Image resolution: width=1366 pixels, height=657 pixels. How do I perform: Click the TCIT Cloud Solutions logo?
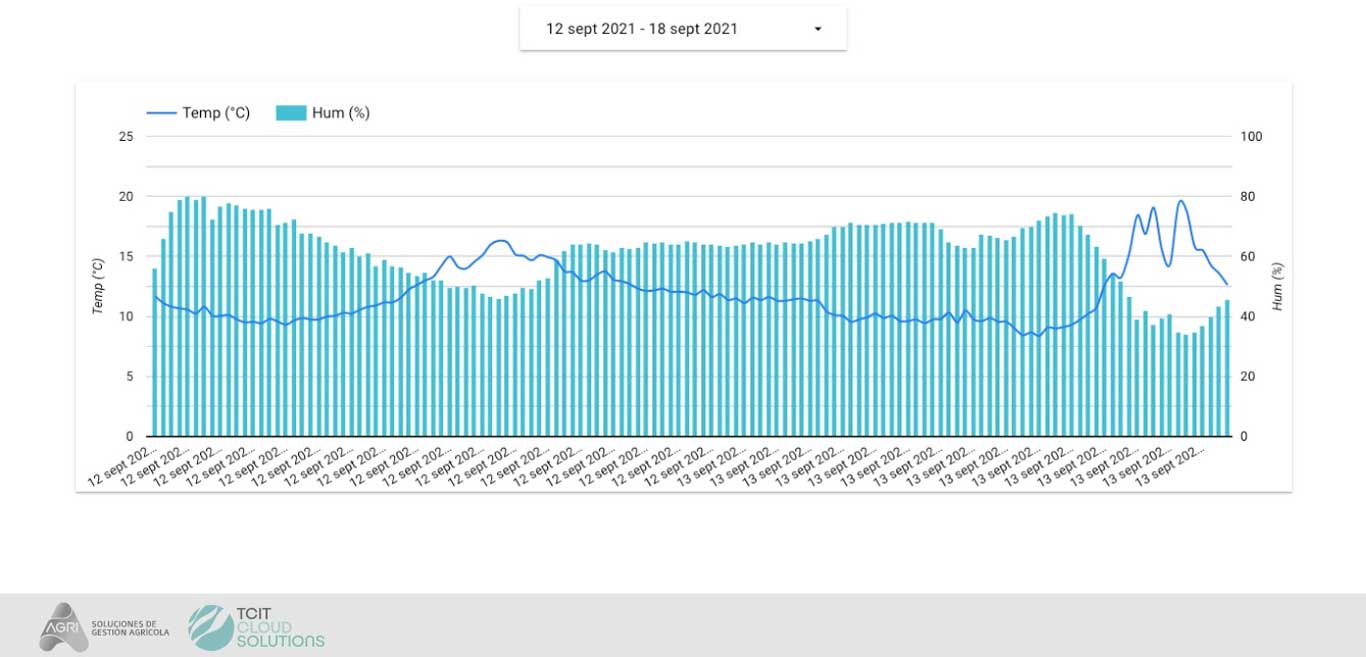coord(257,627)
